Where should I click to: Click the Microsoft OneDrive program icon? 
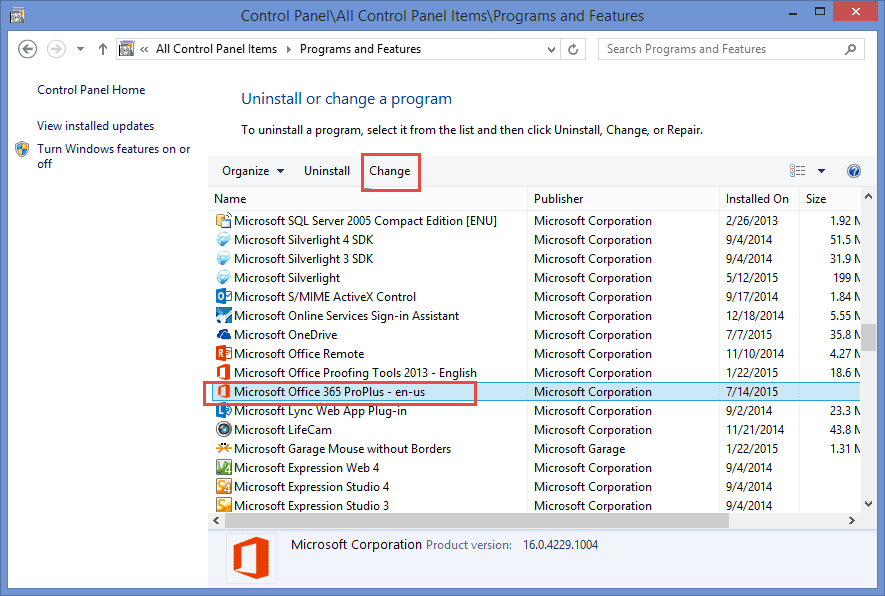[x=224, y=334]
